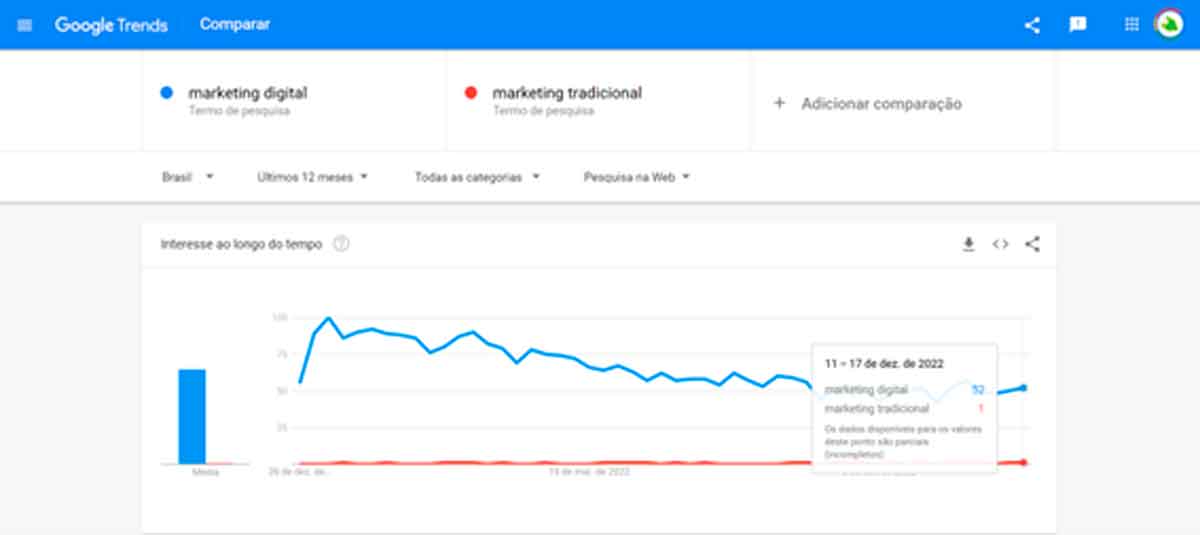Select the Comparar tab in the header
The image size is (1200, 535).
point(235,24)
